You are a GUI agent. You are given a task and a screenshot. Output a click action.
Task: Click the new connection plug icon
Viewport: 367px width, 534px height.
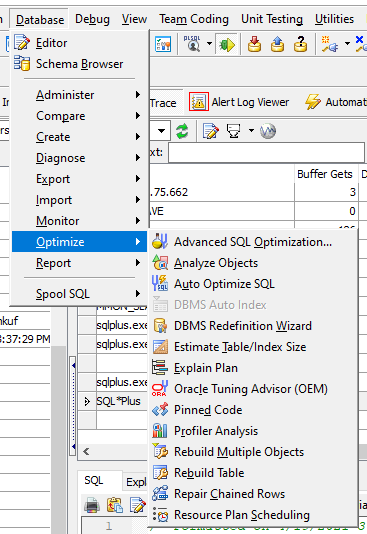click(x=330, y=44)
